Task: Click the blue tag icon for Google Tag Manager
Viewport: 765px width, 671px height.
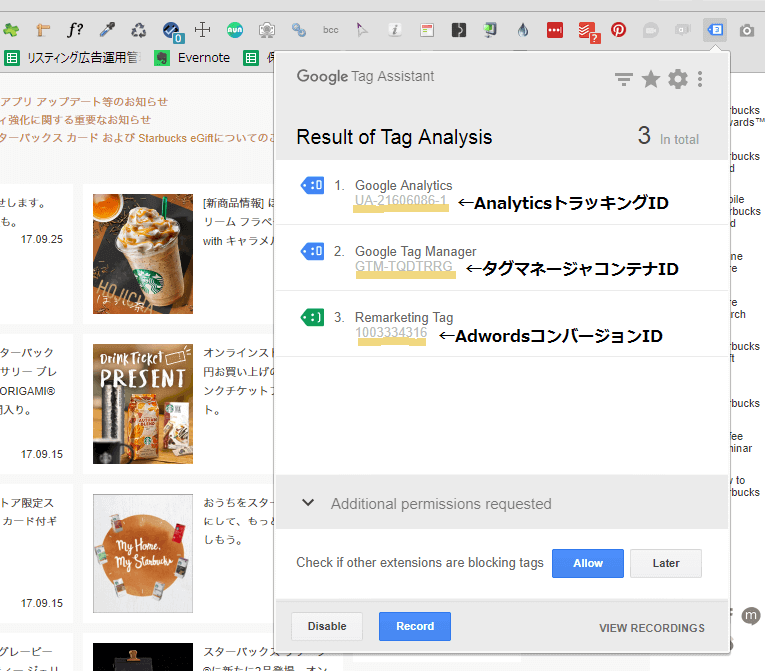Action: (312, 251)
